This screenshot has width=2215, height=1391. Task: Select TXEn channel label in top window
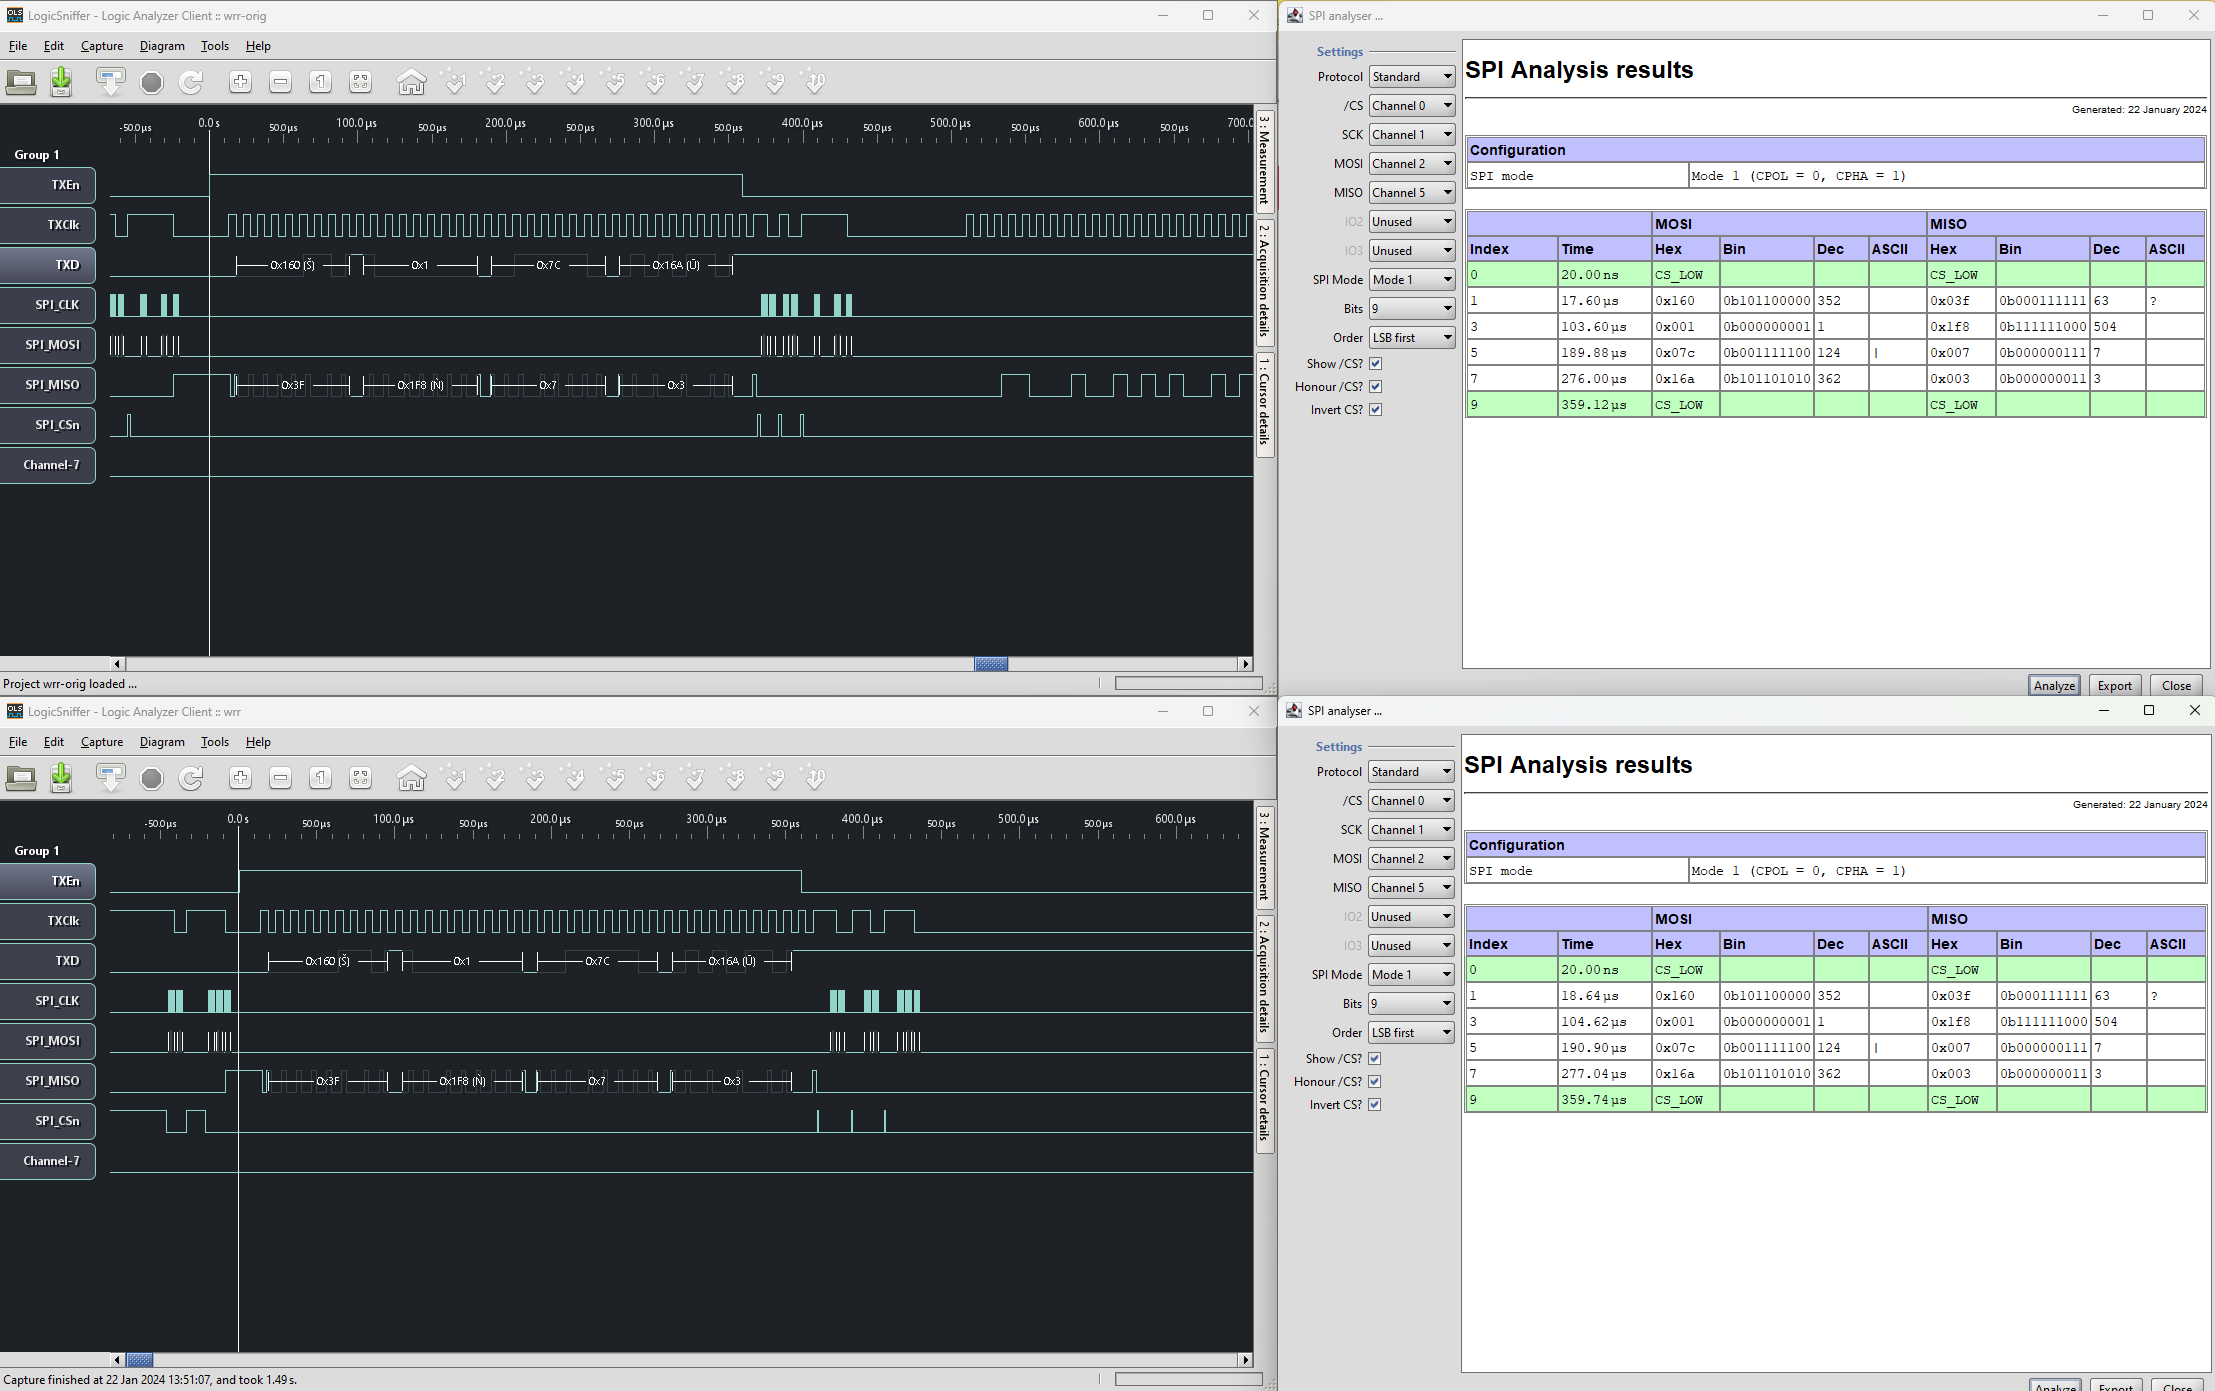48,185
